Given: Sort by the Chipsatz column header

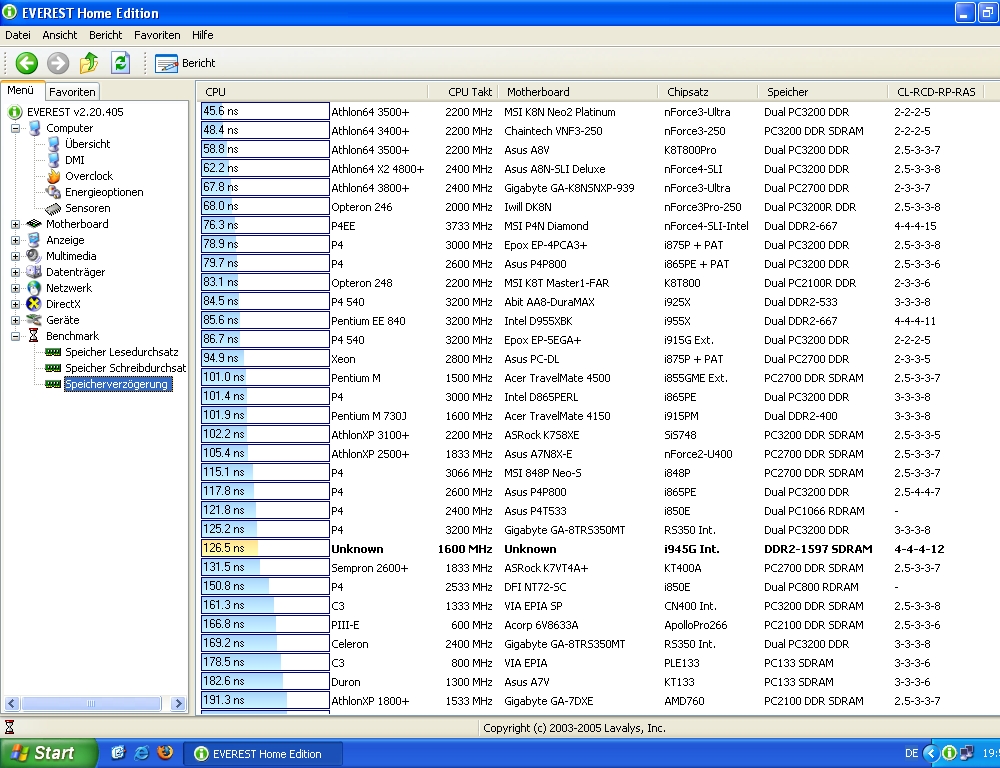Looking at the screenshot, I should coord(708,92).
